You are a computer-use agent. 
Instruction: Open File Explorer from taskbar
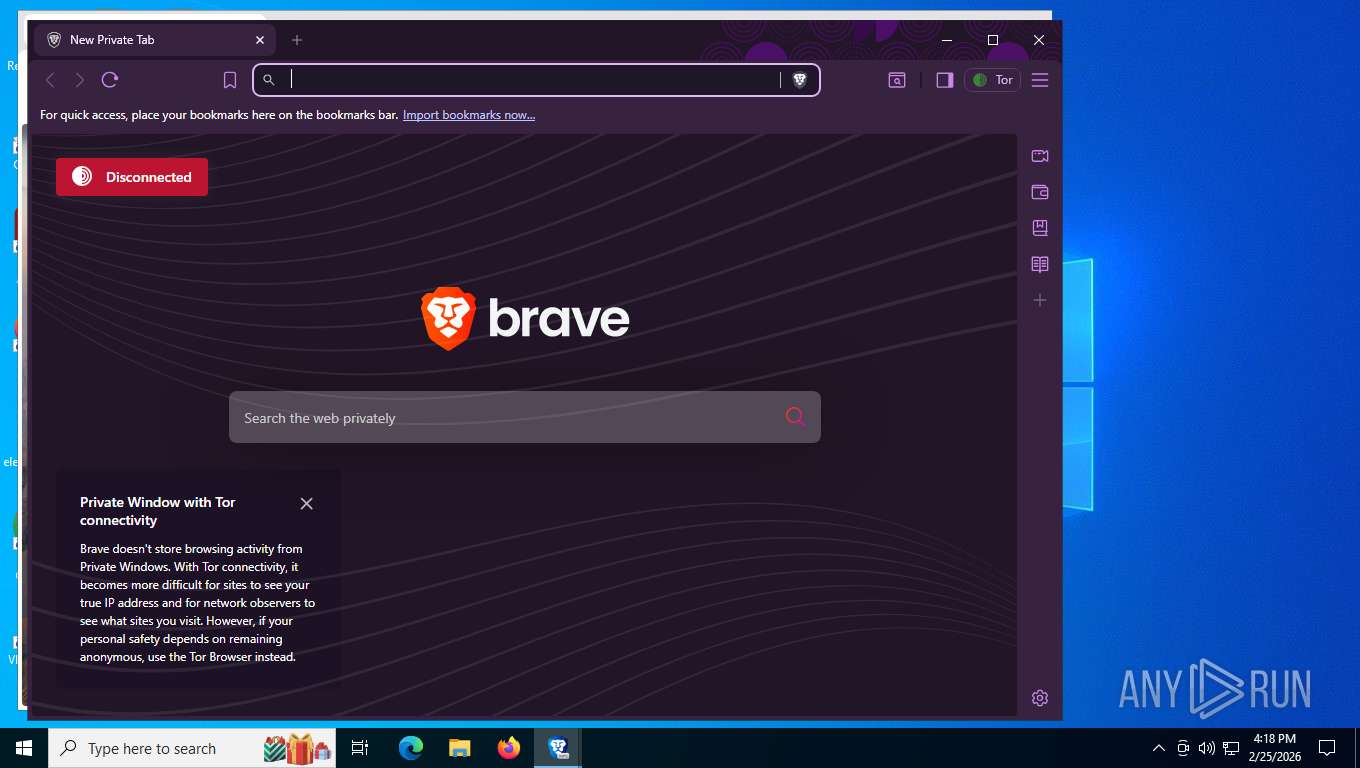[x=459, y=748]
